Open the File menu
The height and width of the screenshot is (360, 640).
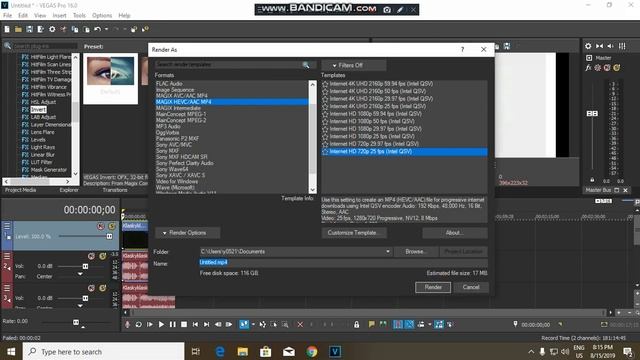pos(8,16)
